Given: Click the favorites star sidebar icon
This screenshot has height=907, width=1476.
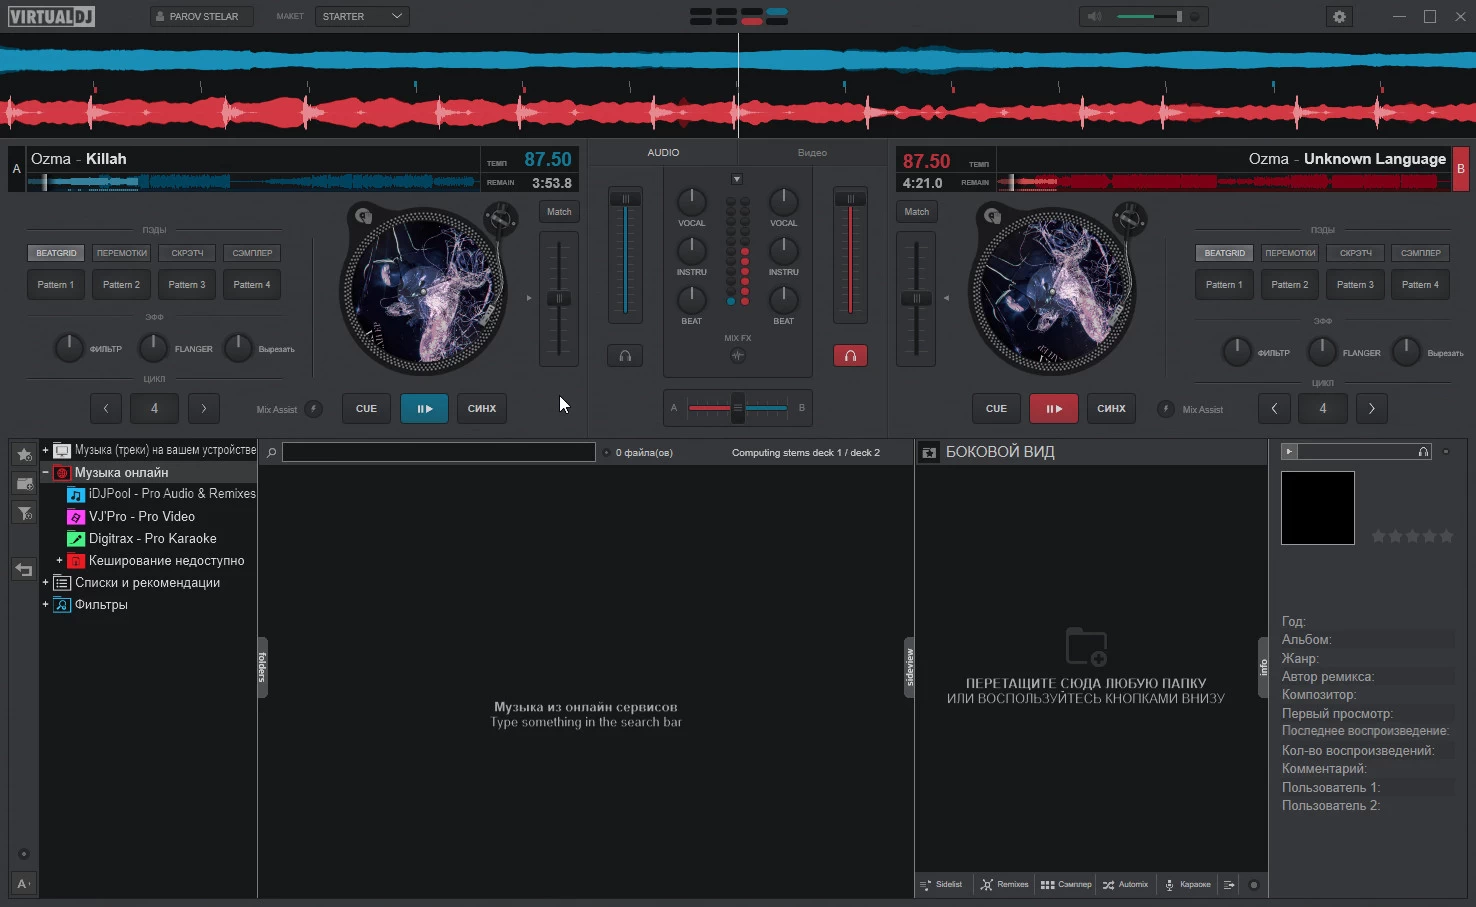Looking at the screenshot, I should [x=24, y=455].
